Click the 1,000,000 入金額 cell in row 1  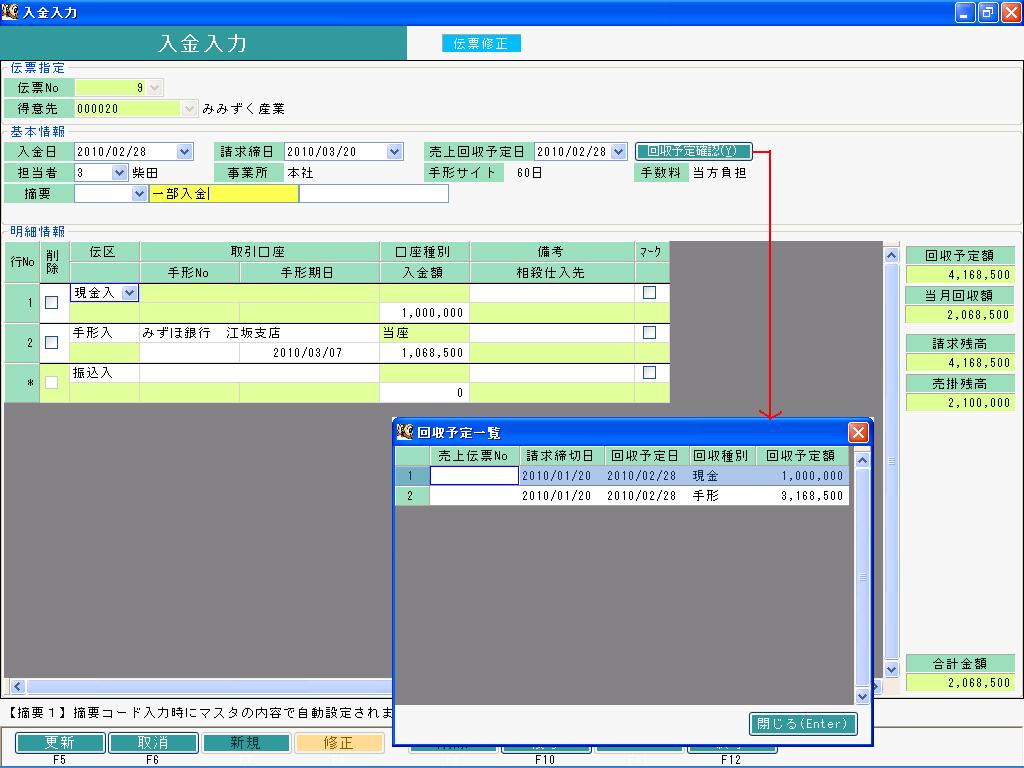pyautogui.click(x=424, y=313)
